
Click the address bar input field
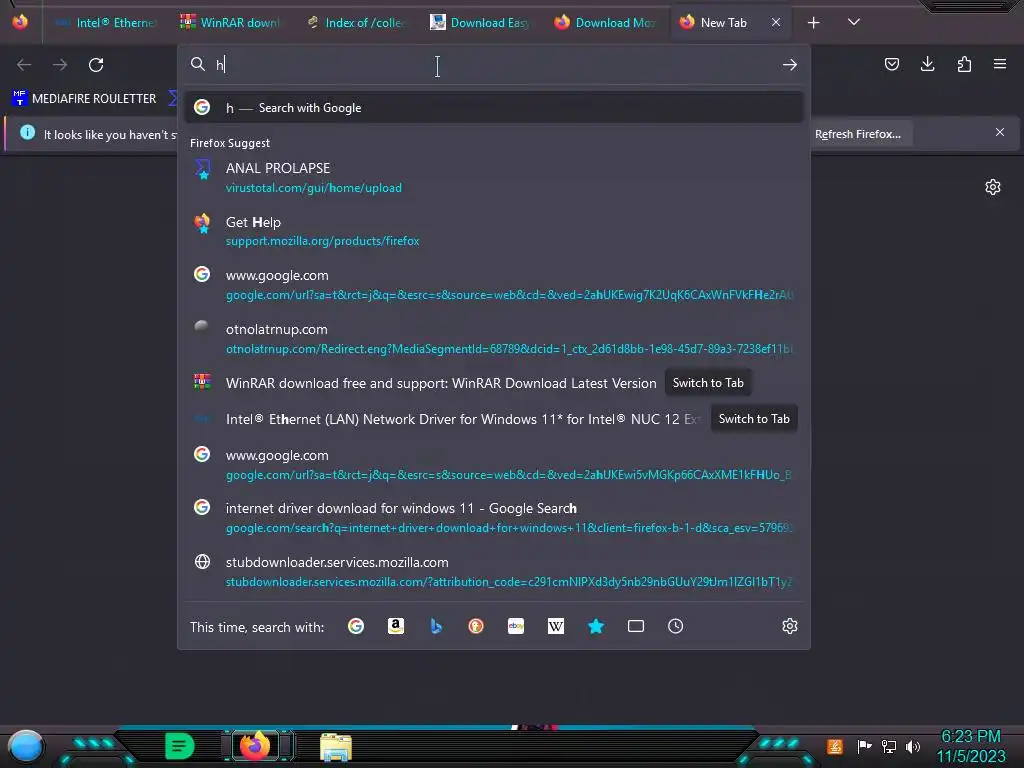(493, 65)
